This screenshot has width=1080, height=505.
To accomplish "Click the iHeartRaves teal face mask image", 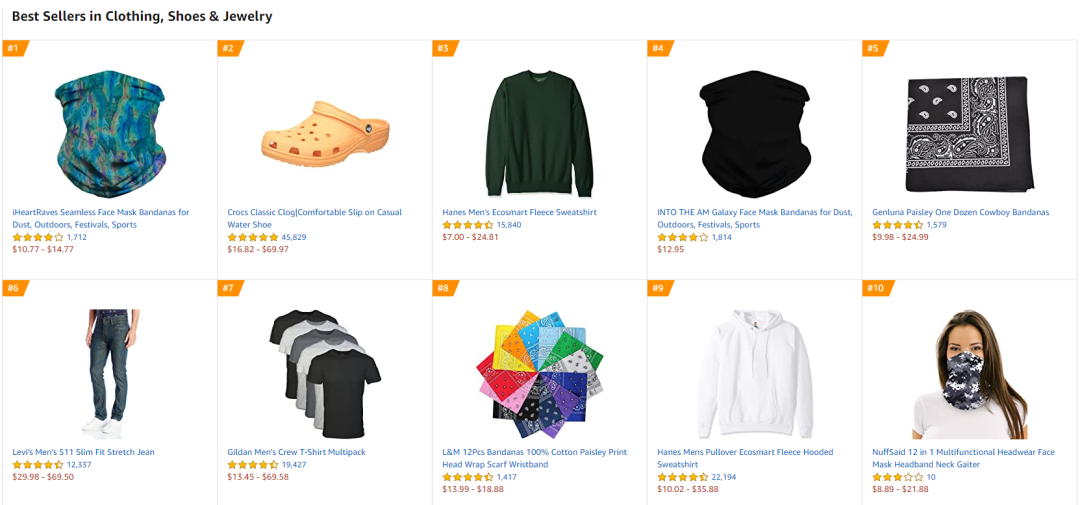I will (109, 131).
